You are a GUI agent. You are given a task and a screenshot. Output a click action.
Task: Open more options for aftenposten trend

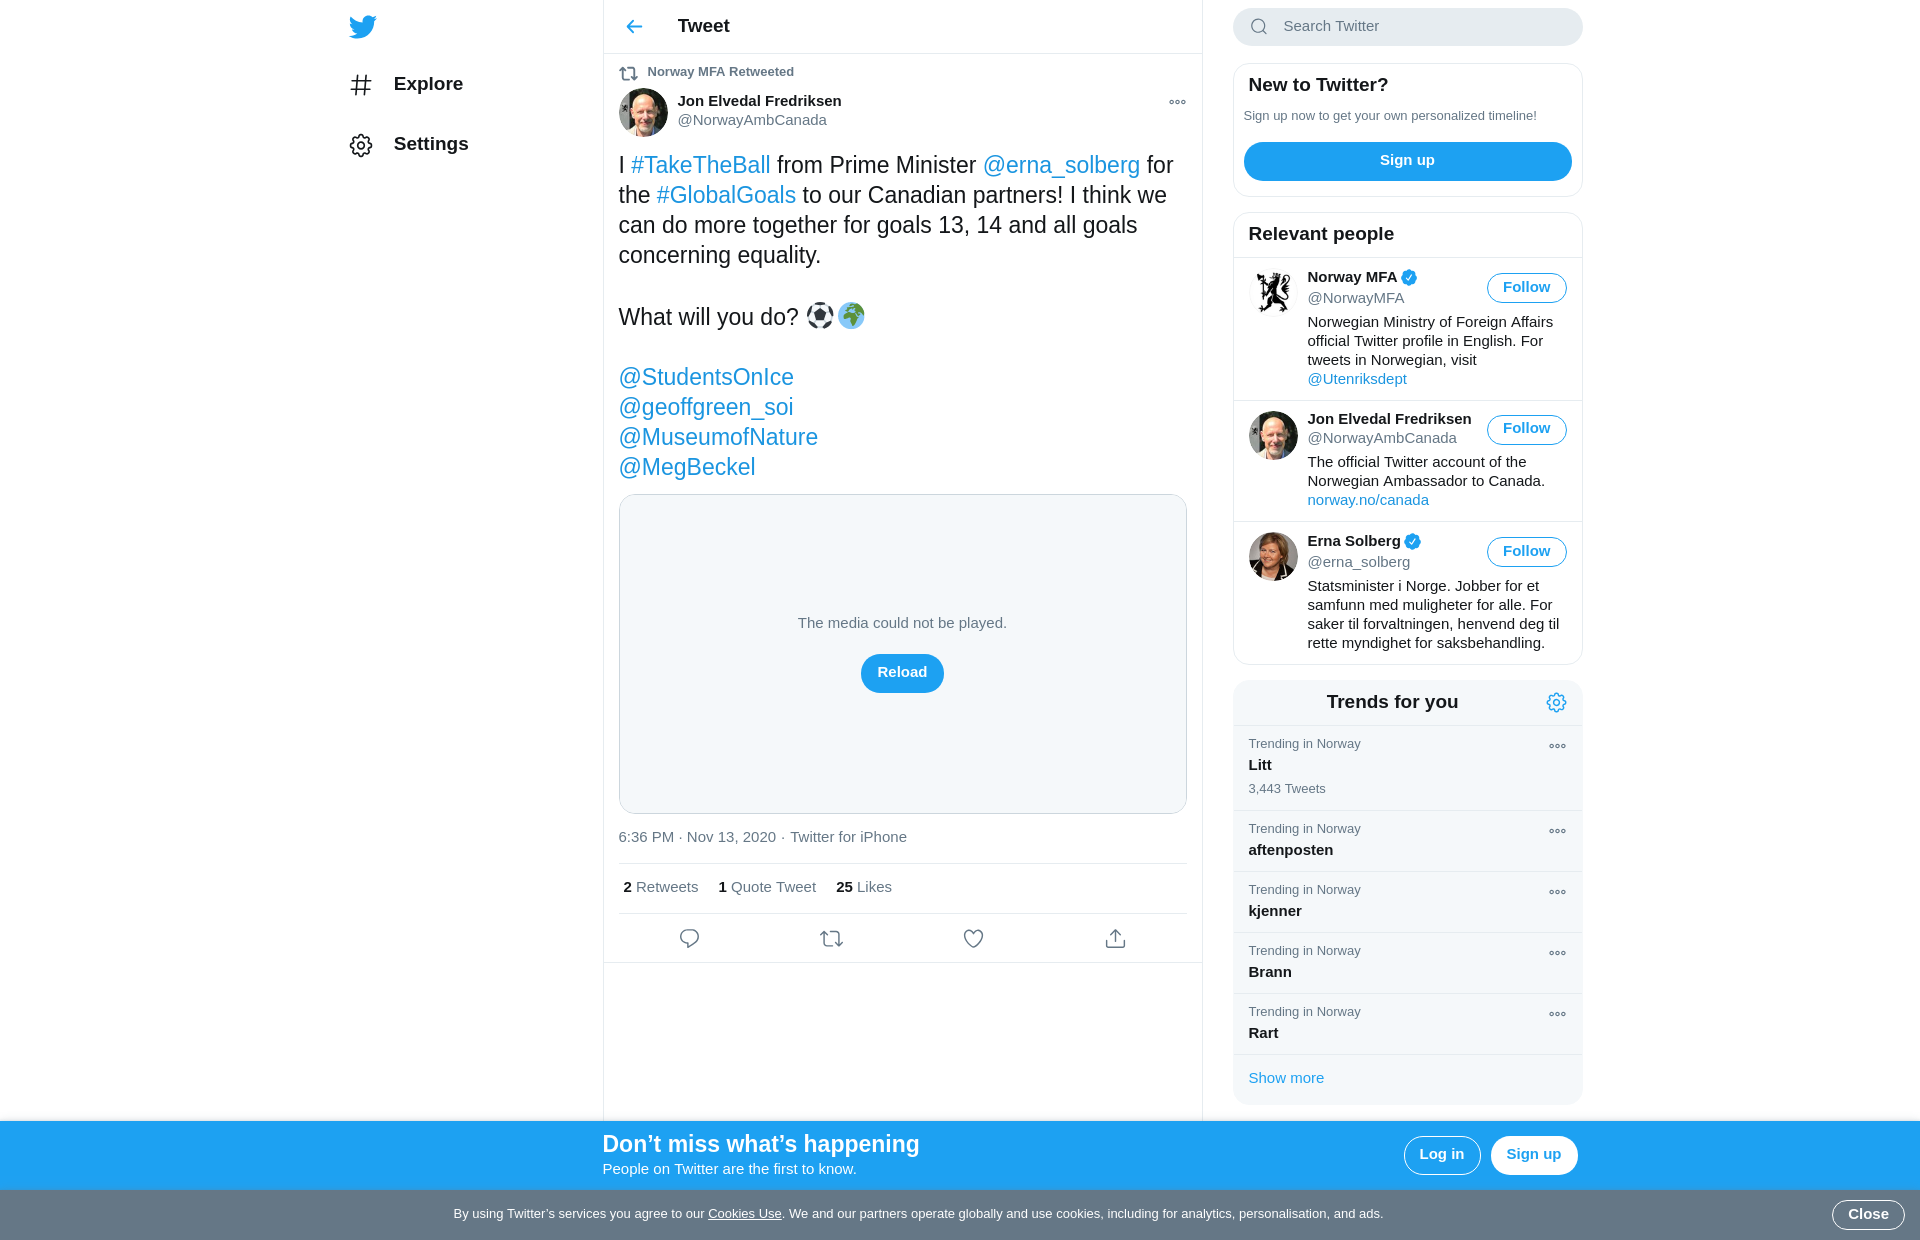click(1557, 831)
